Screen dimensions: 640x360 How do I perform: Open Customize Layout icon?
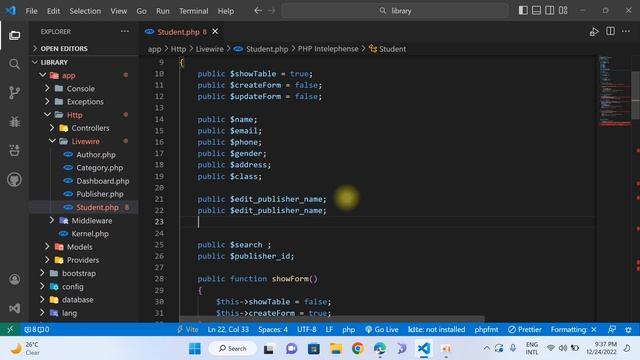563,11
